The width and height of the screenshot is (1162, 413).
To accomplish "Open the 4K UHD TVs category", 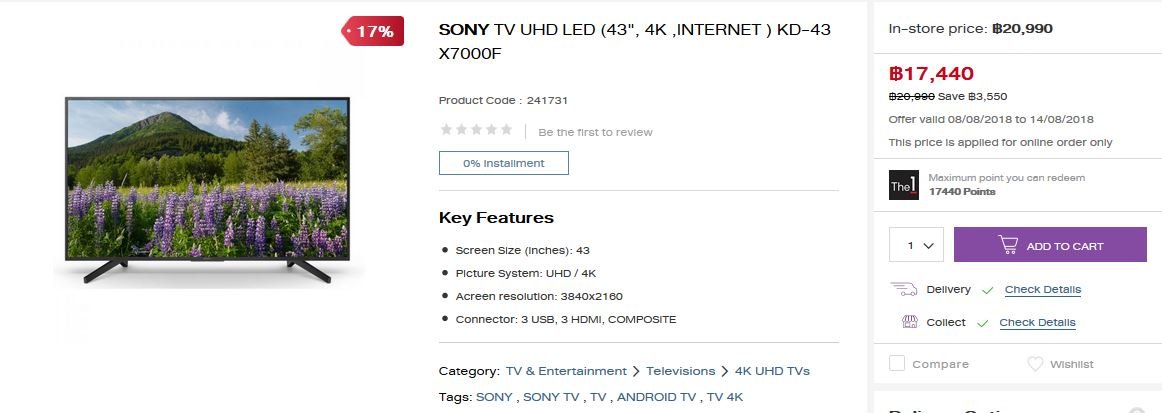I will [772, 371].
